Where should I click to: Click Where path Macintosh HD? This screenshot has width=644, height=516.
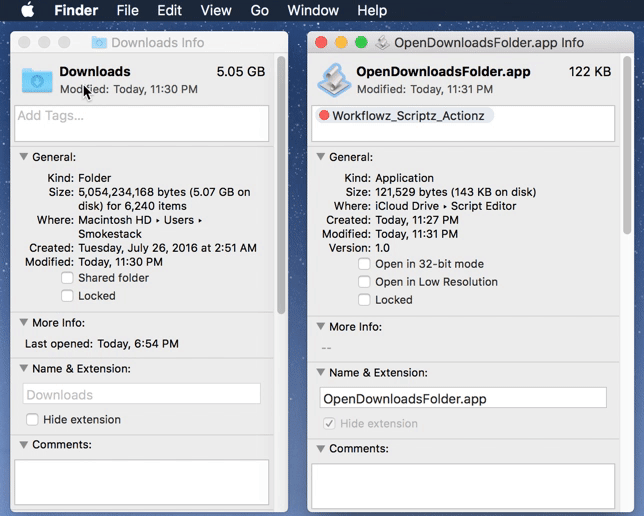click(x=115, y=220)
